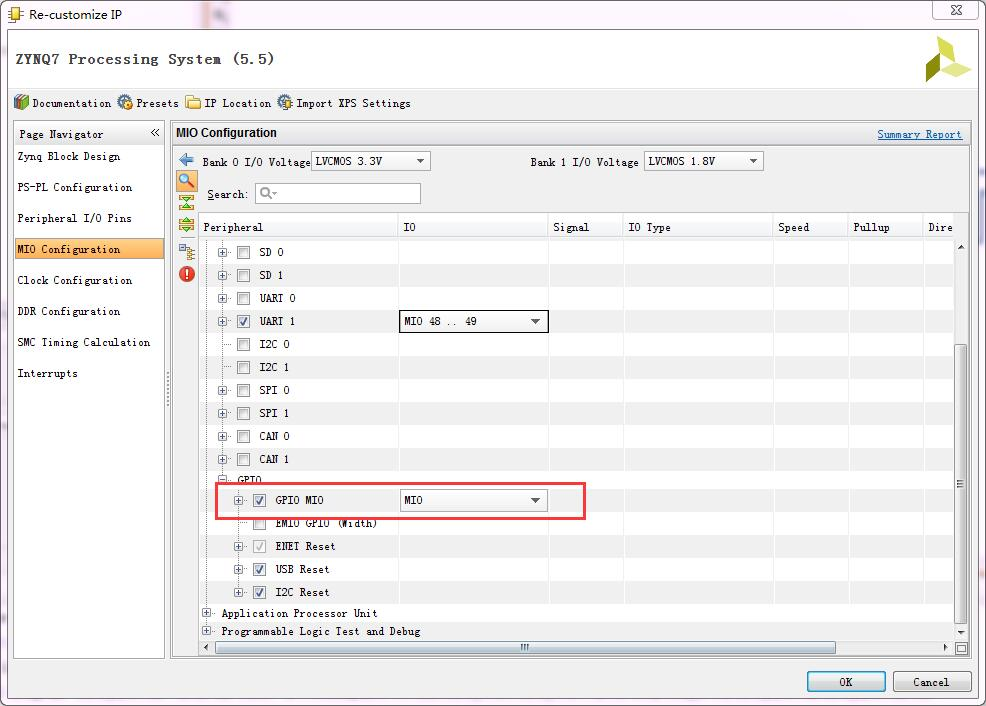Click the blue back arrow icon
The image size is (986, 706).
(186, 160)
